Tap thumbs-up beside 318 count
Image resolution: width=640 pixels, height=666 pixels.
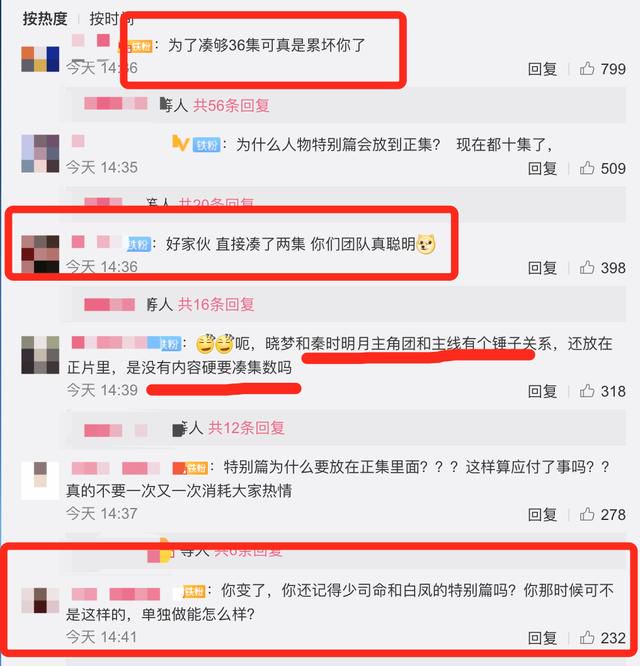pyautogui.click(x=587, y=391)
